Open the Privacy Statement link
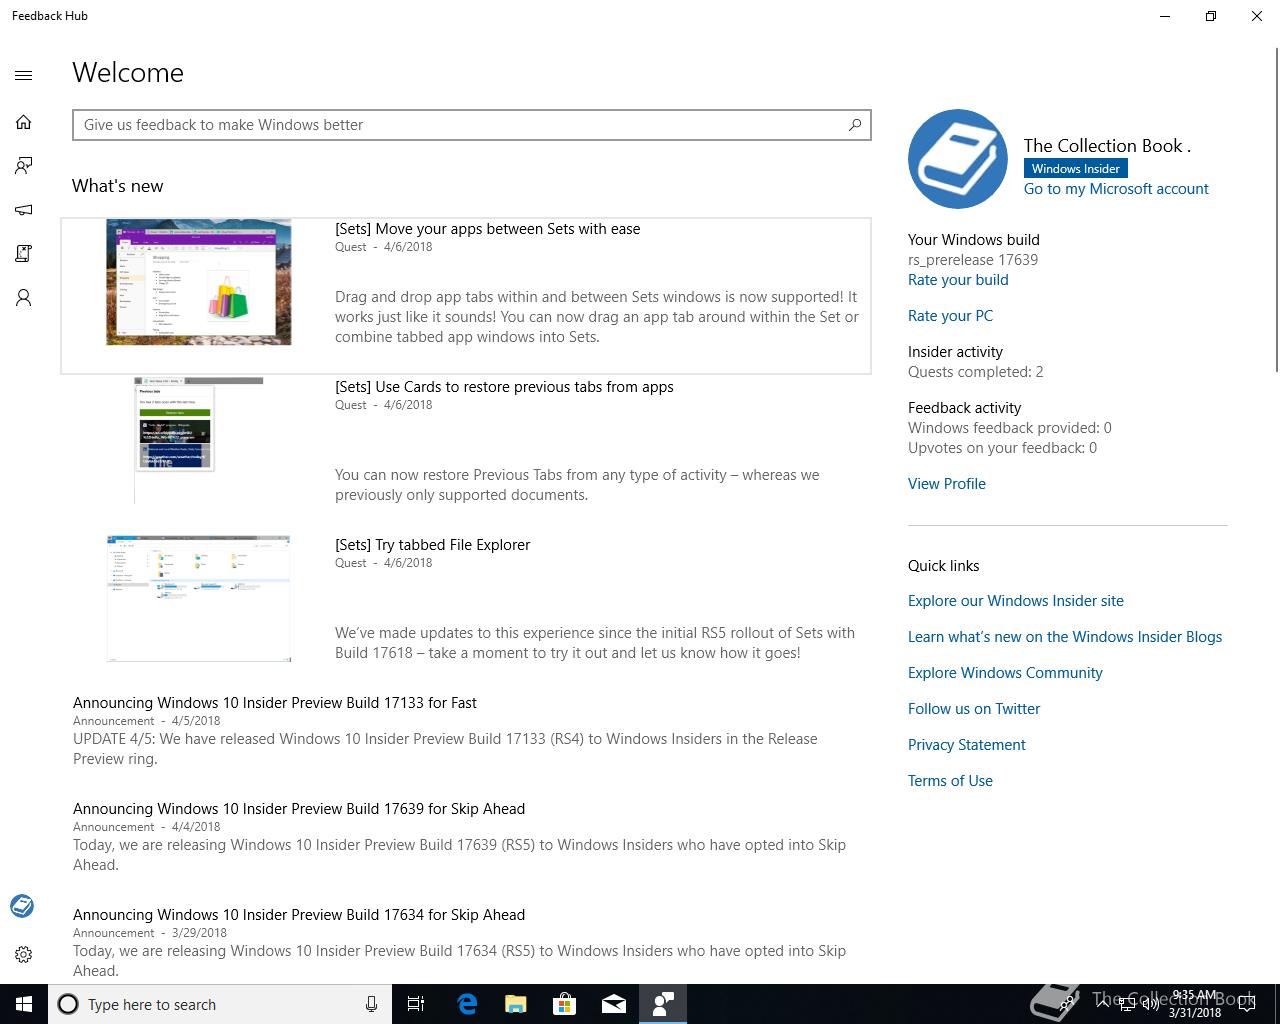Viewport: 1280px width, 1024px height. tap(967, 745)
